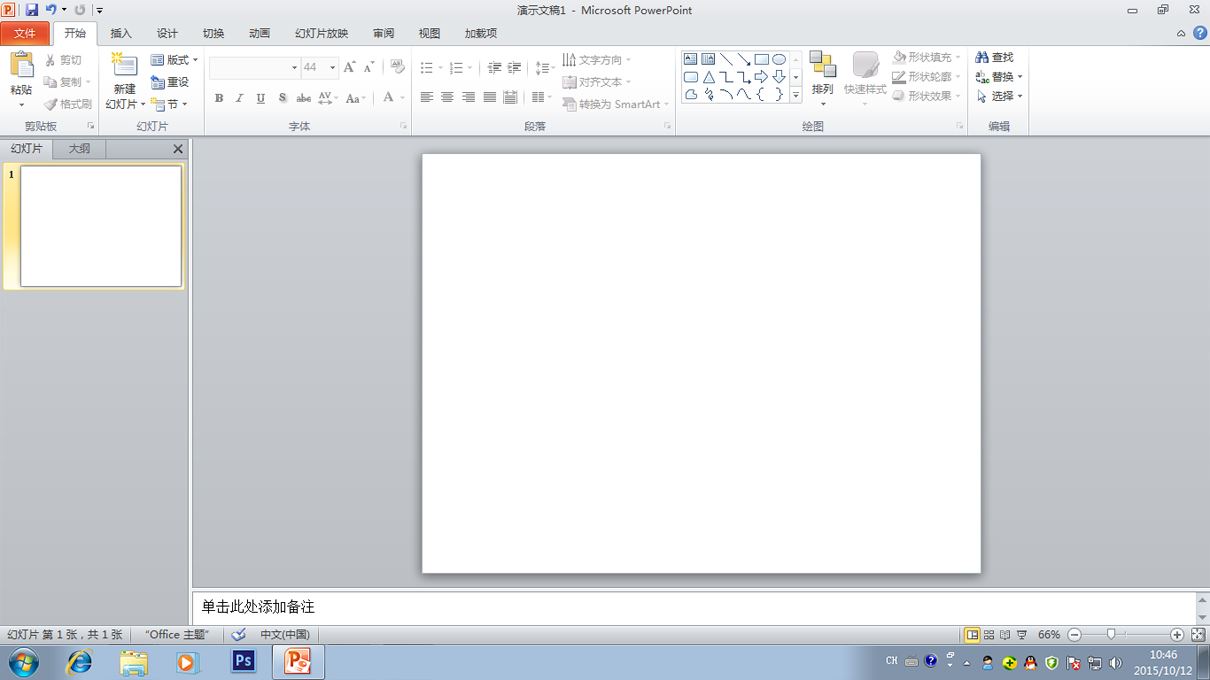Expand the shapes gallery More arrow

click(796, 96)
